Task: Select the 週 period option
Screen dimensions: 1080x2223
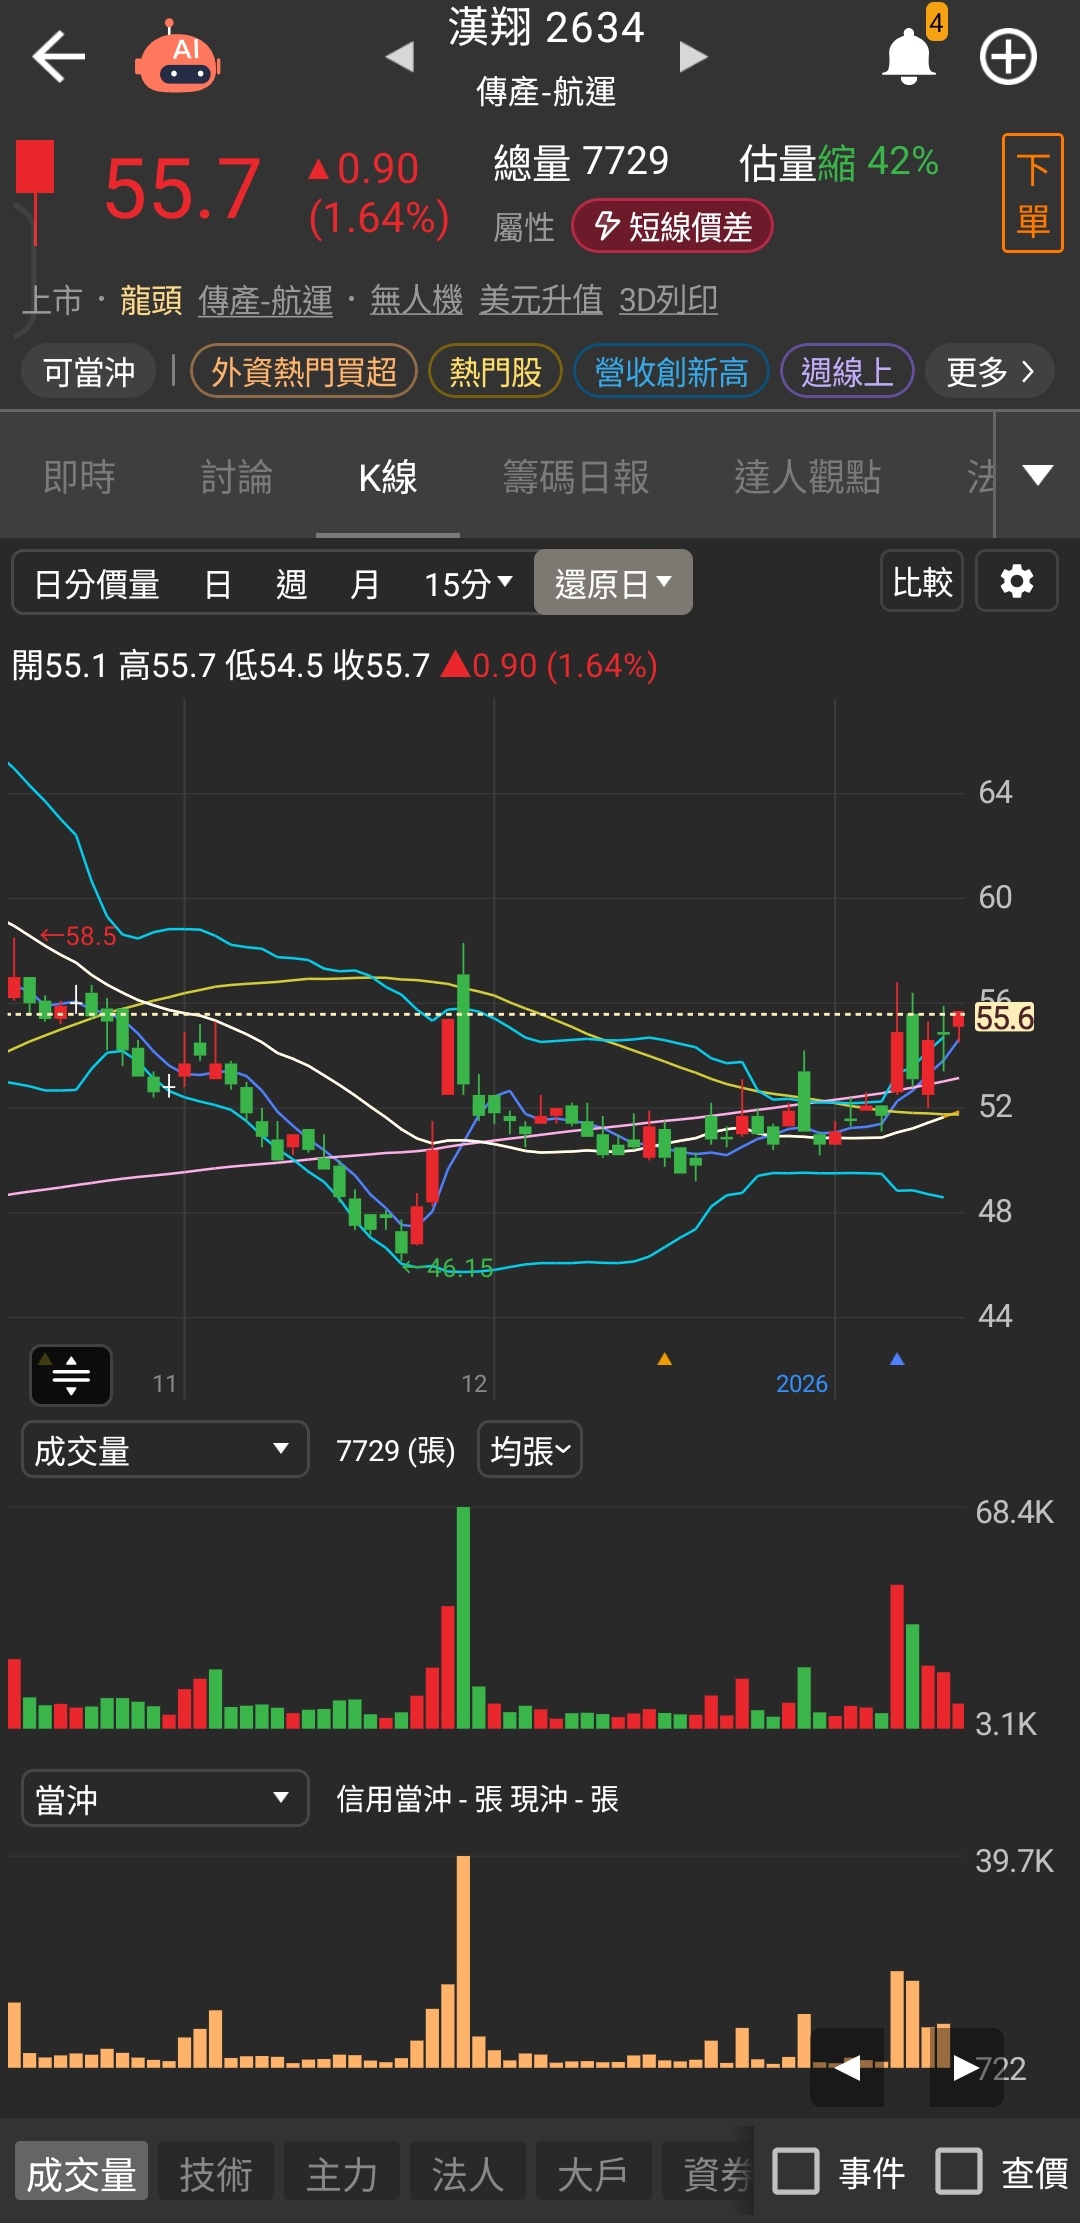Action: pyautogui.click(x=291, y=583)
